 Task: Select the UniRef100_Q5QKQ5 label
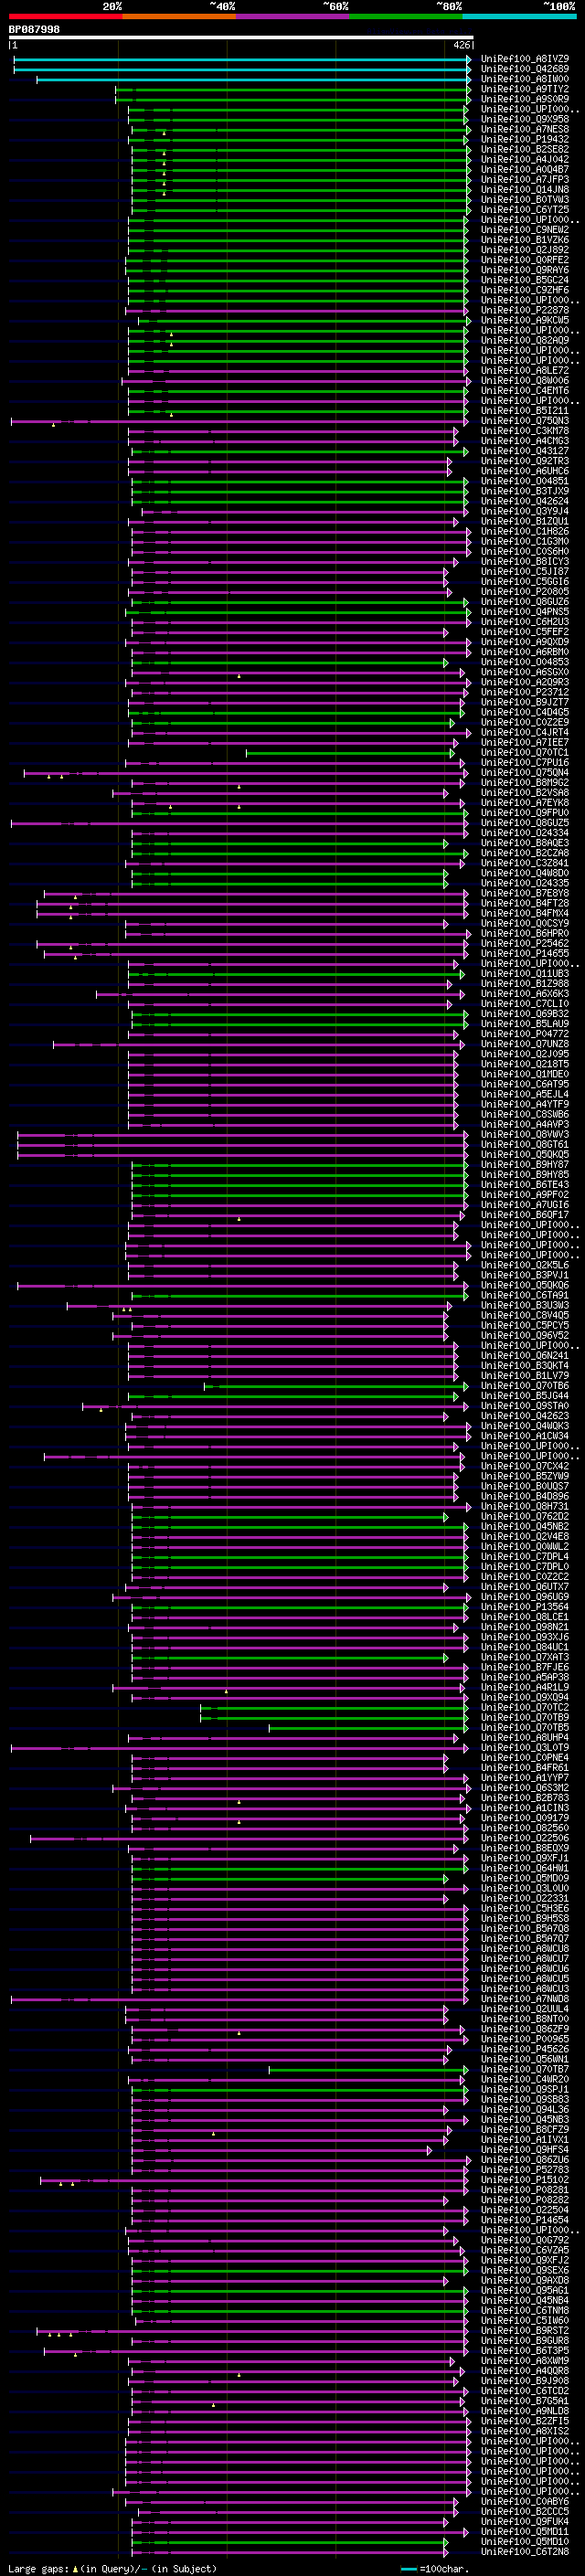pyautogui.click(x=525, y=1154)
